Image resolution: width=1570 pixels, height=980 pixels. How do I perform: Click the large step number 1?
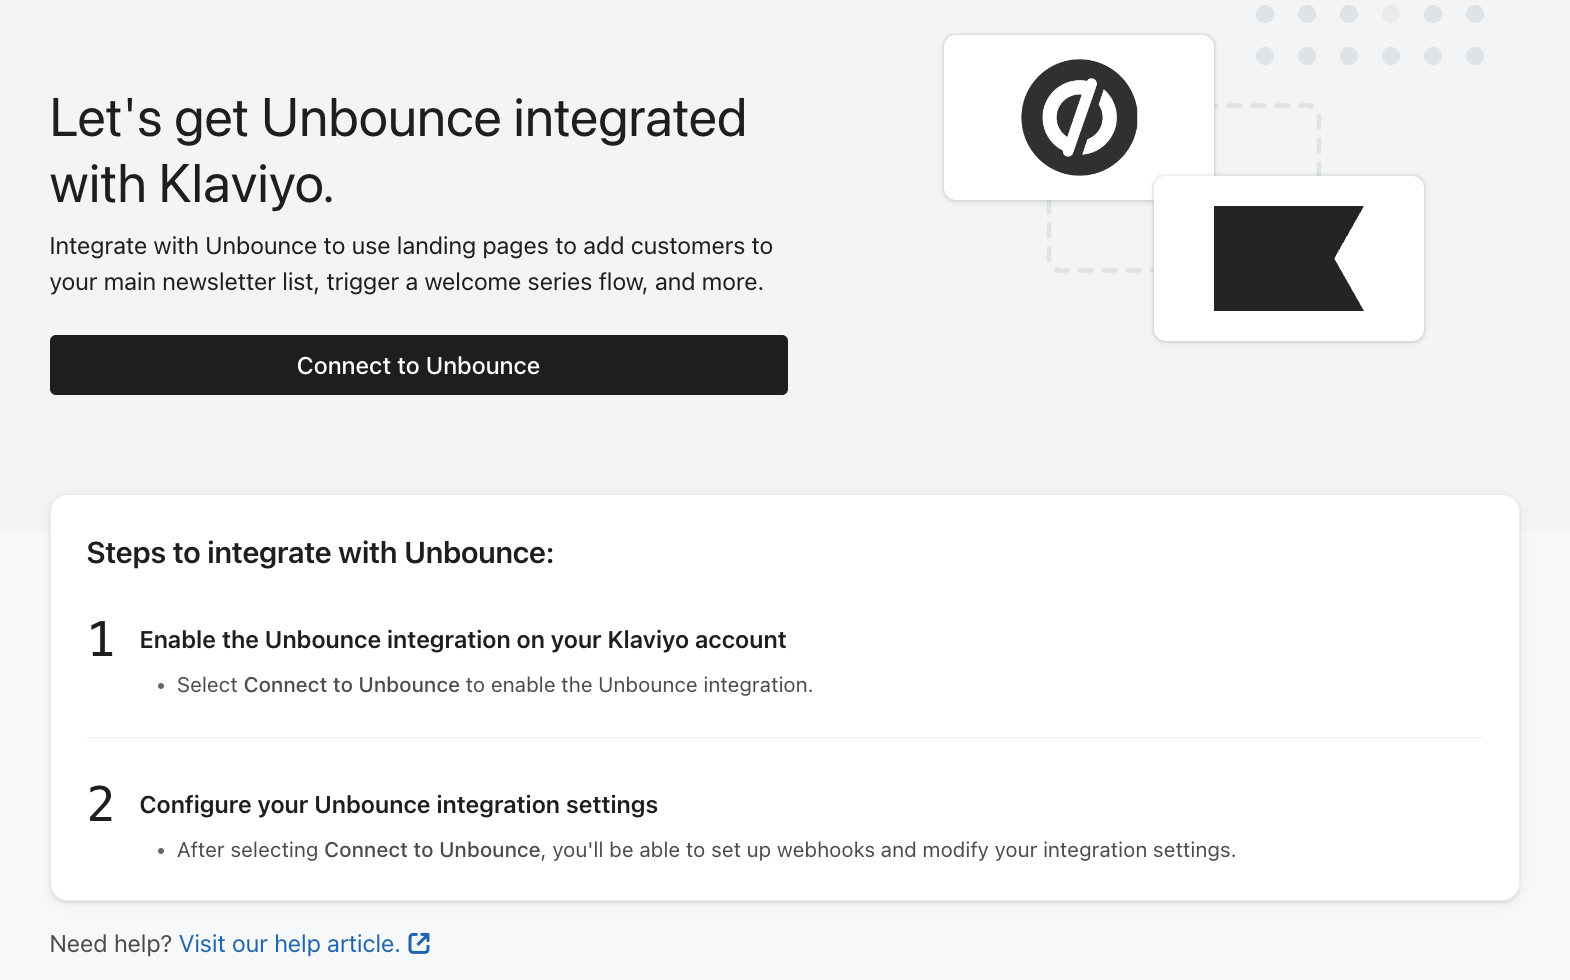[101, 640]
